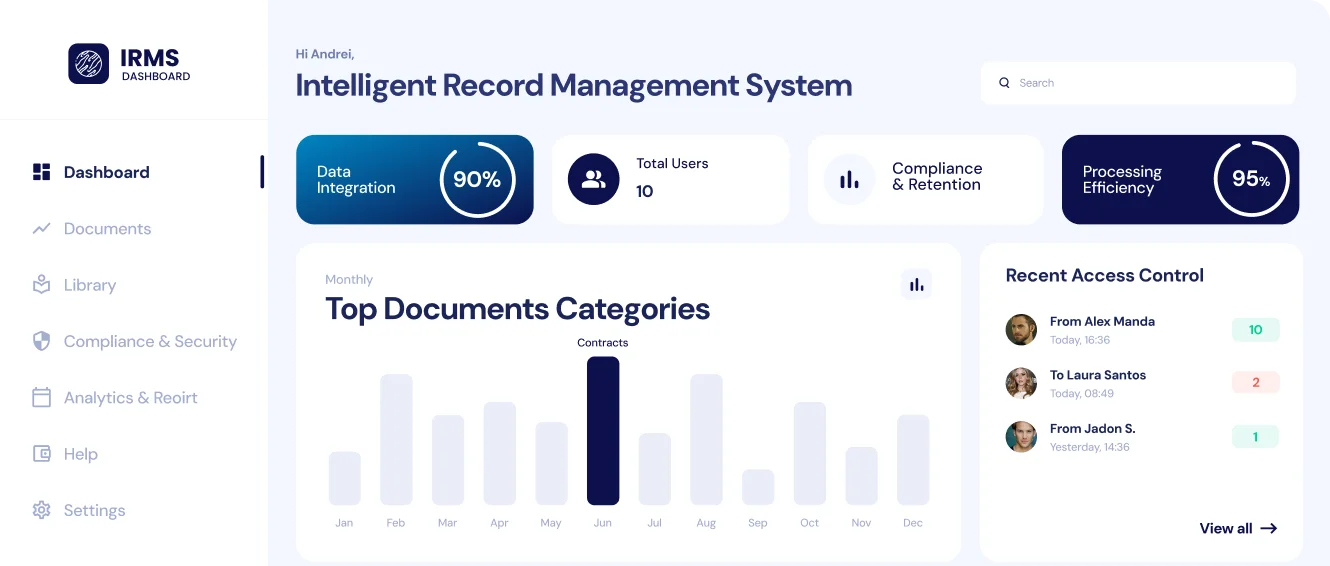Viewport: 1330px width, 566px height.
Task: Click the Dashboard grid icon in sidebar
Action: click(41, 172)
